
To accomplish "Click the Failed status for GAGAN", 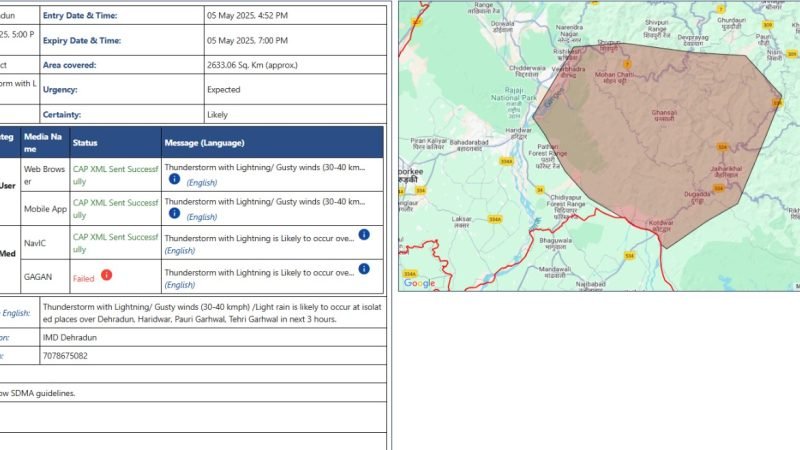I will [x=84, y=279].
